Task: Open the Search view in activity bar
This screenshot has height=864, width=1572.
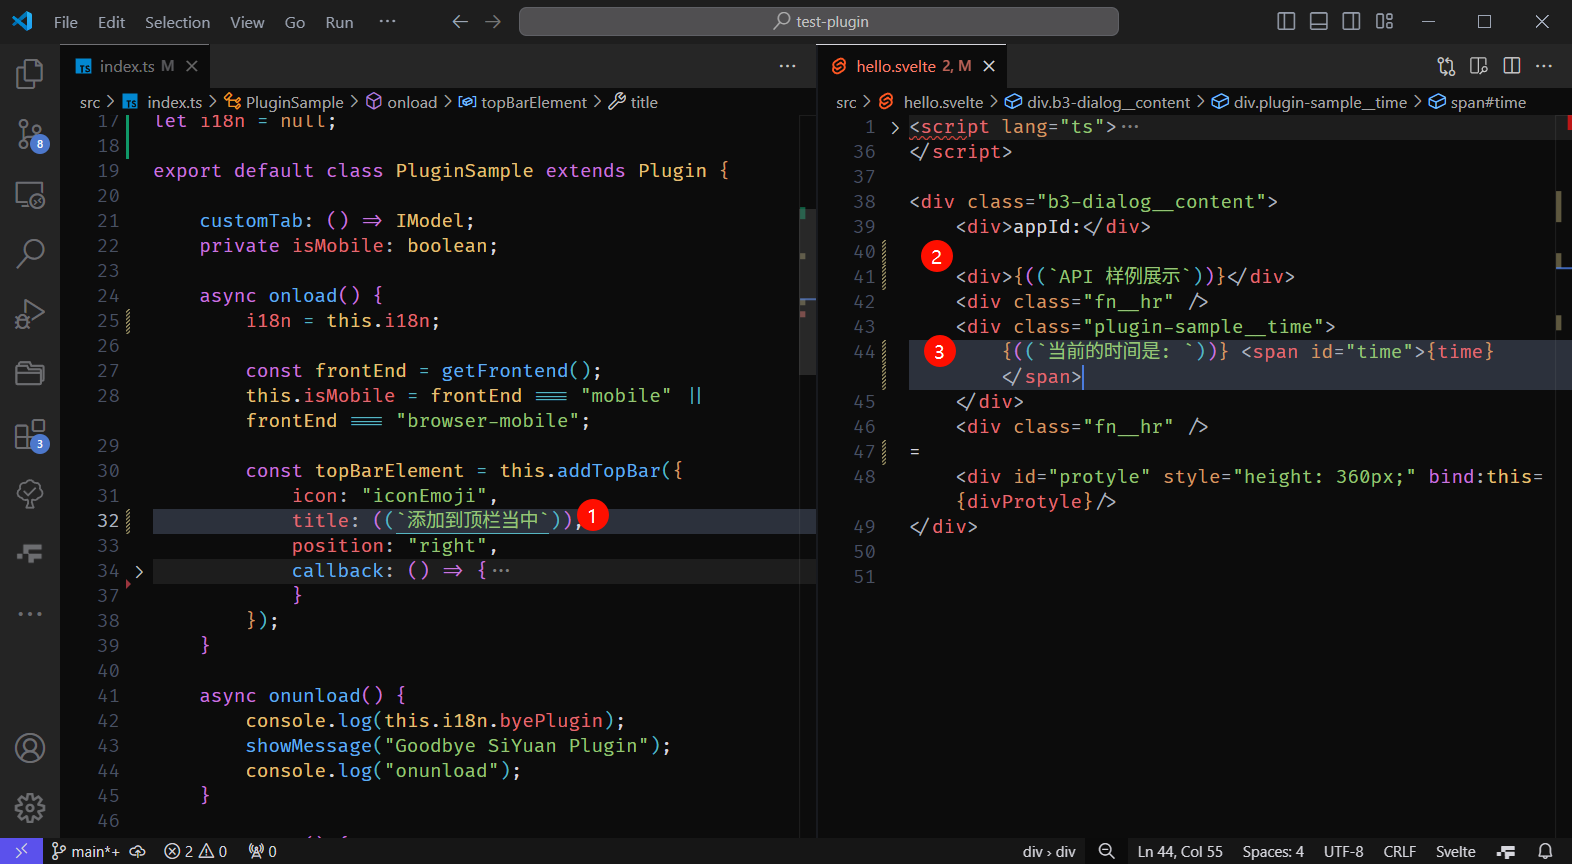Action: (30, 253)
